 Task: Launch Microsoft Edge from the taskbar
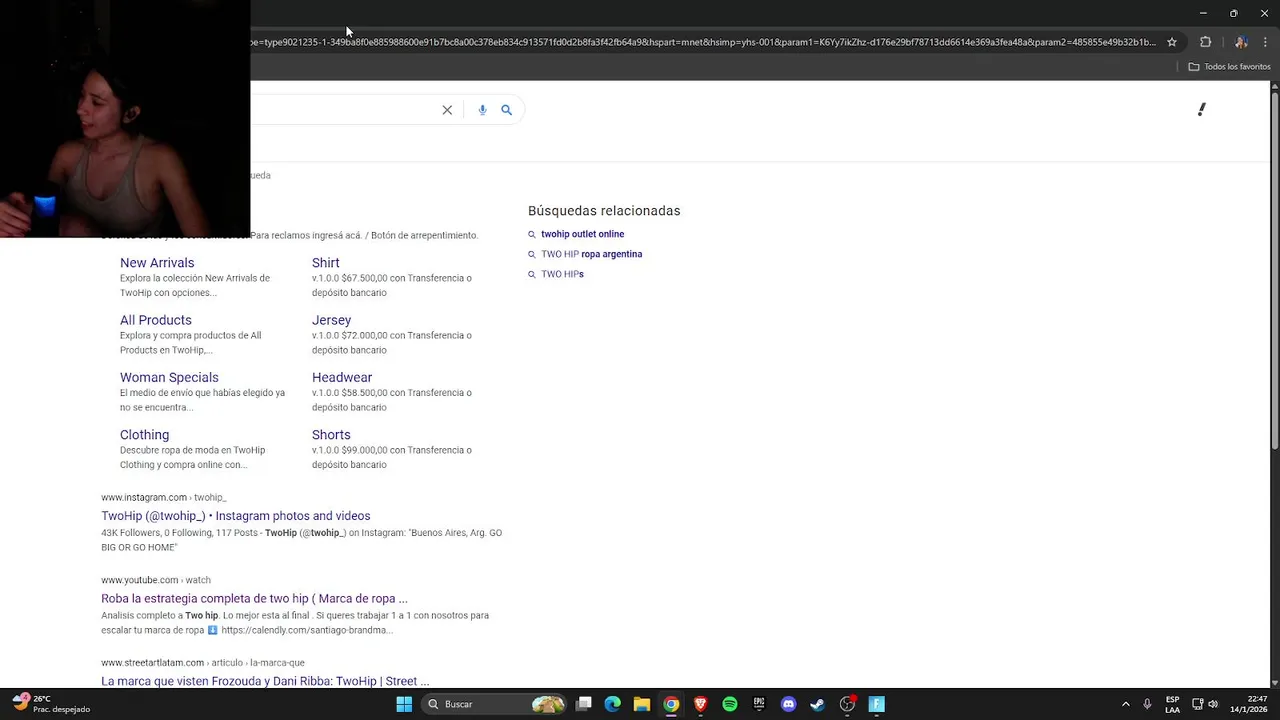[x=613, y=704]
